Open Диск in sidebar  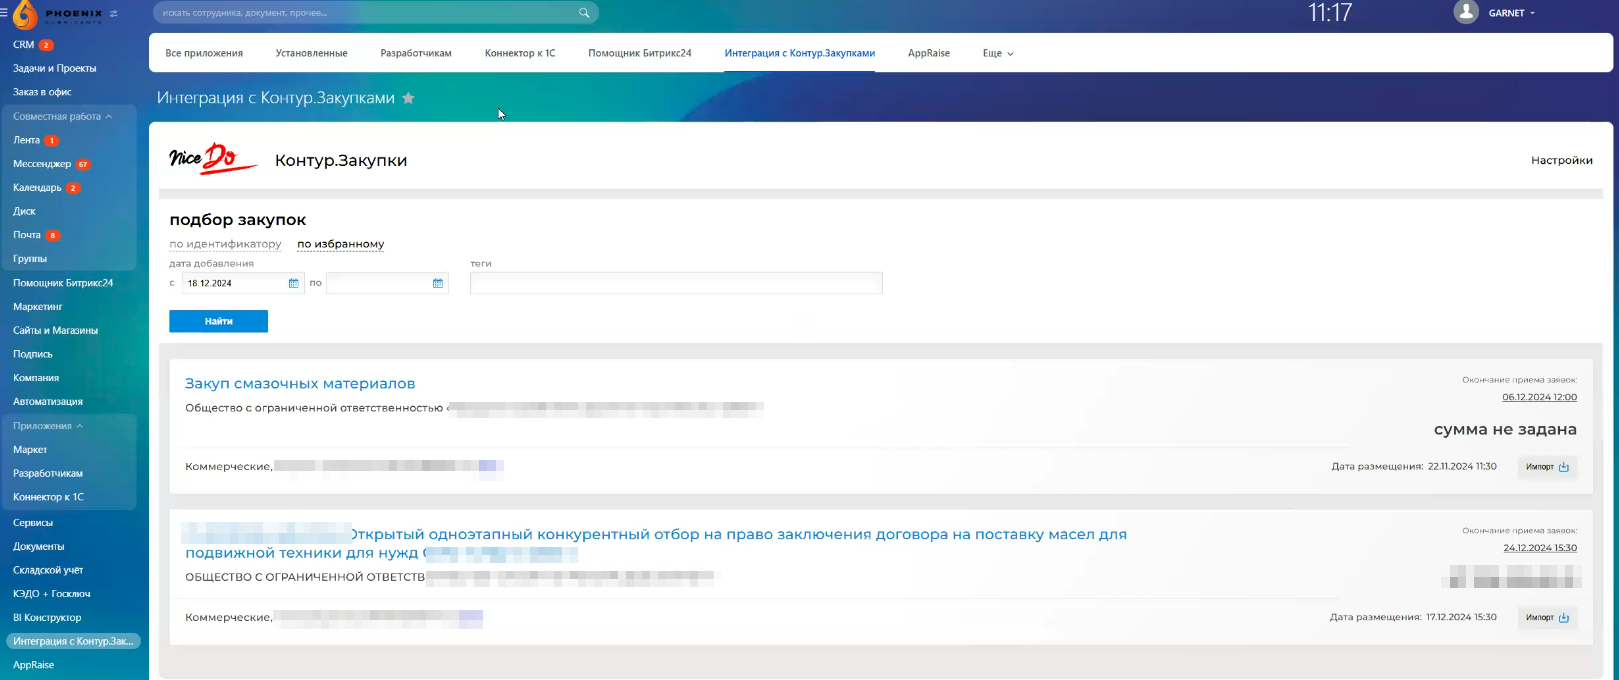click(24, 211)
